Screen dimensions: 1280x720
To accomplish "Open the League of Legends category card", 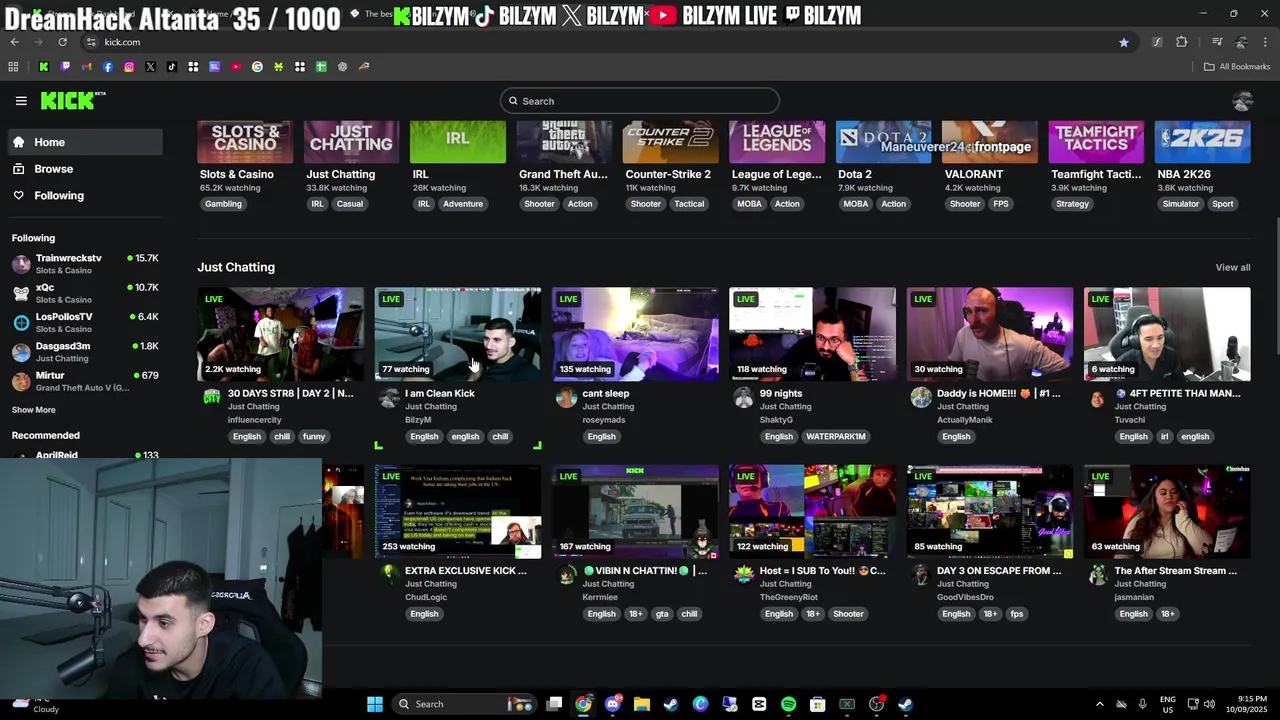I will (x=777, y=142).
